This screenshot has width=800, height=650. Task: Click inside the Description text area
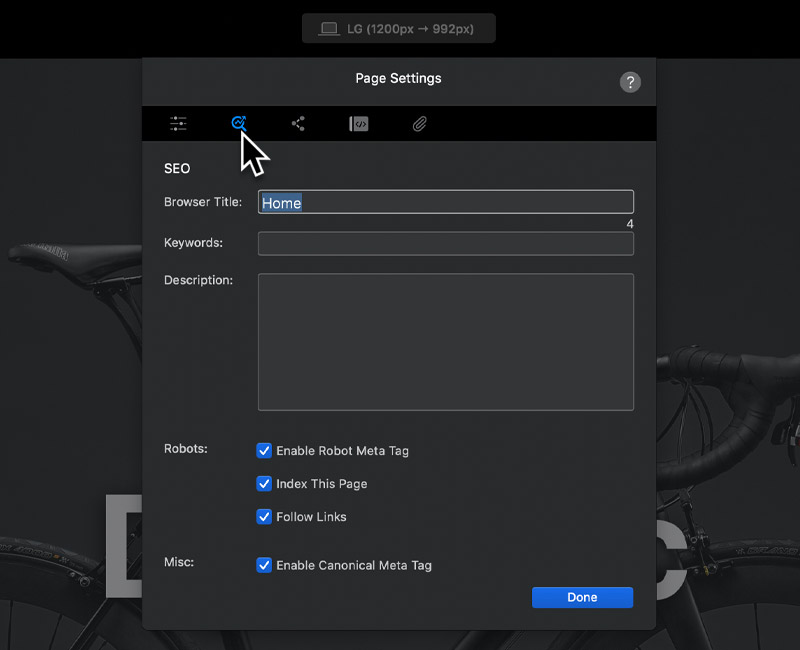(446, 342)
